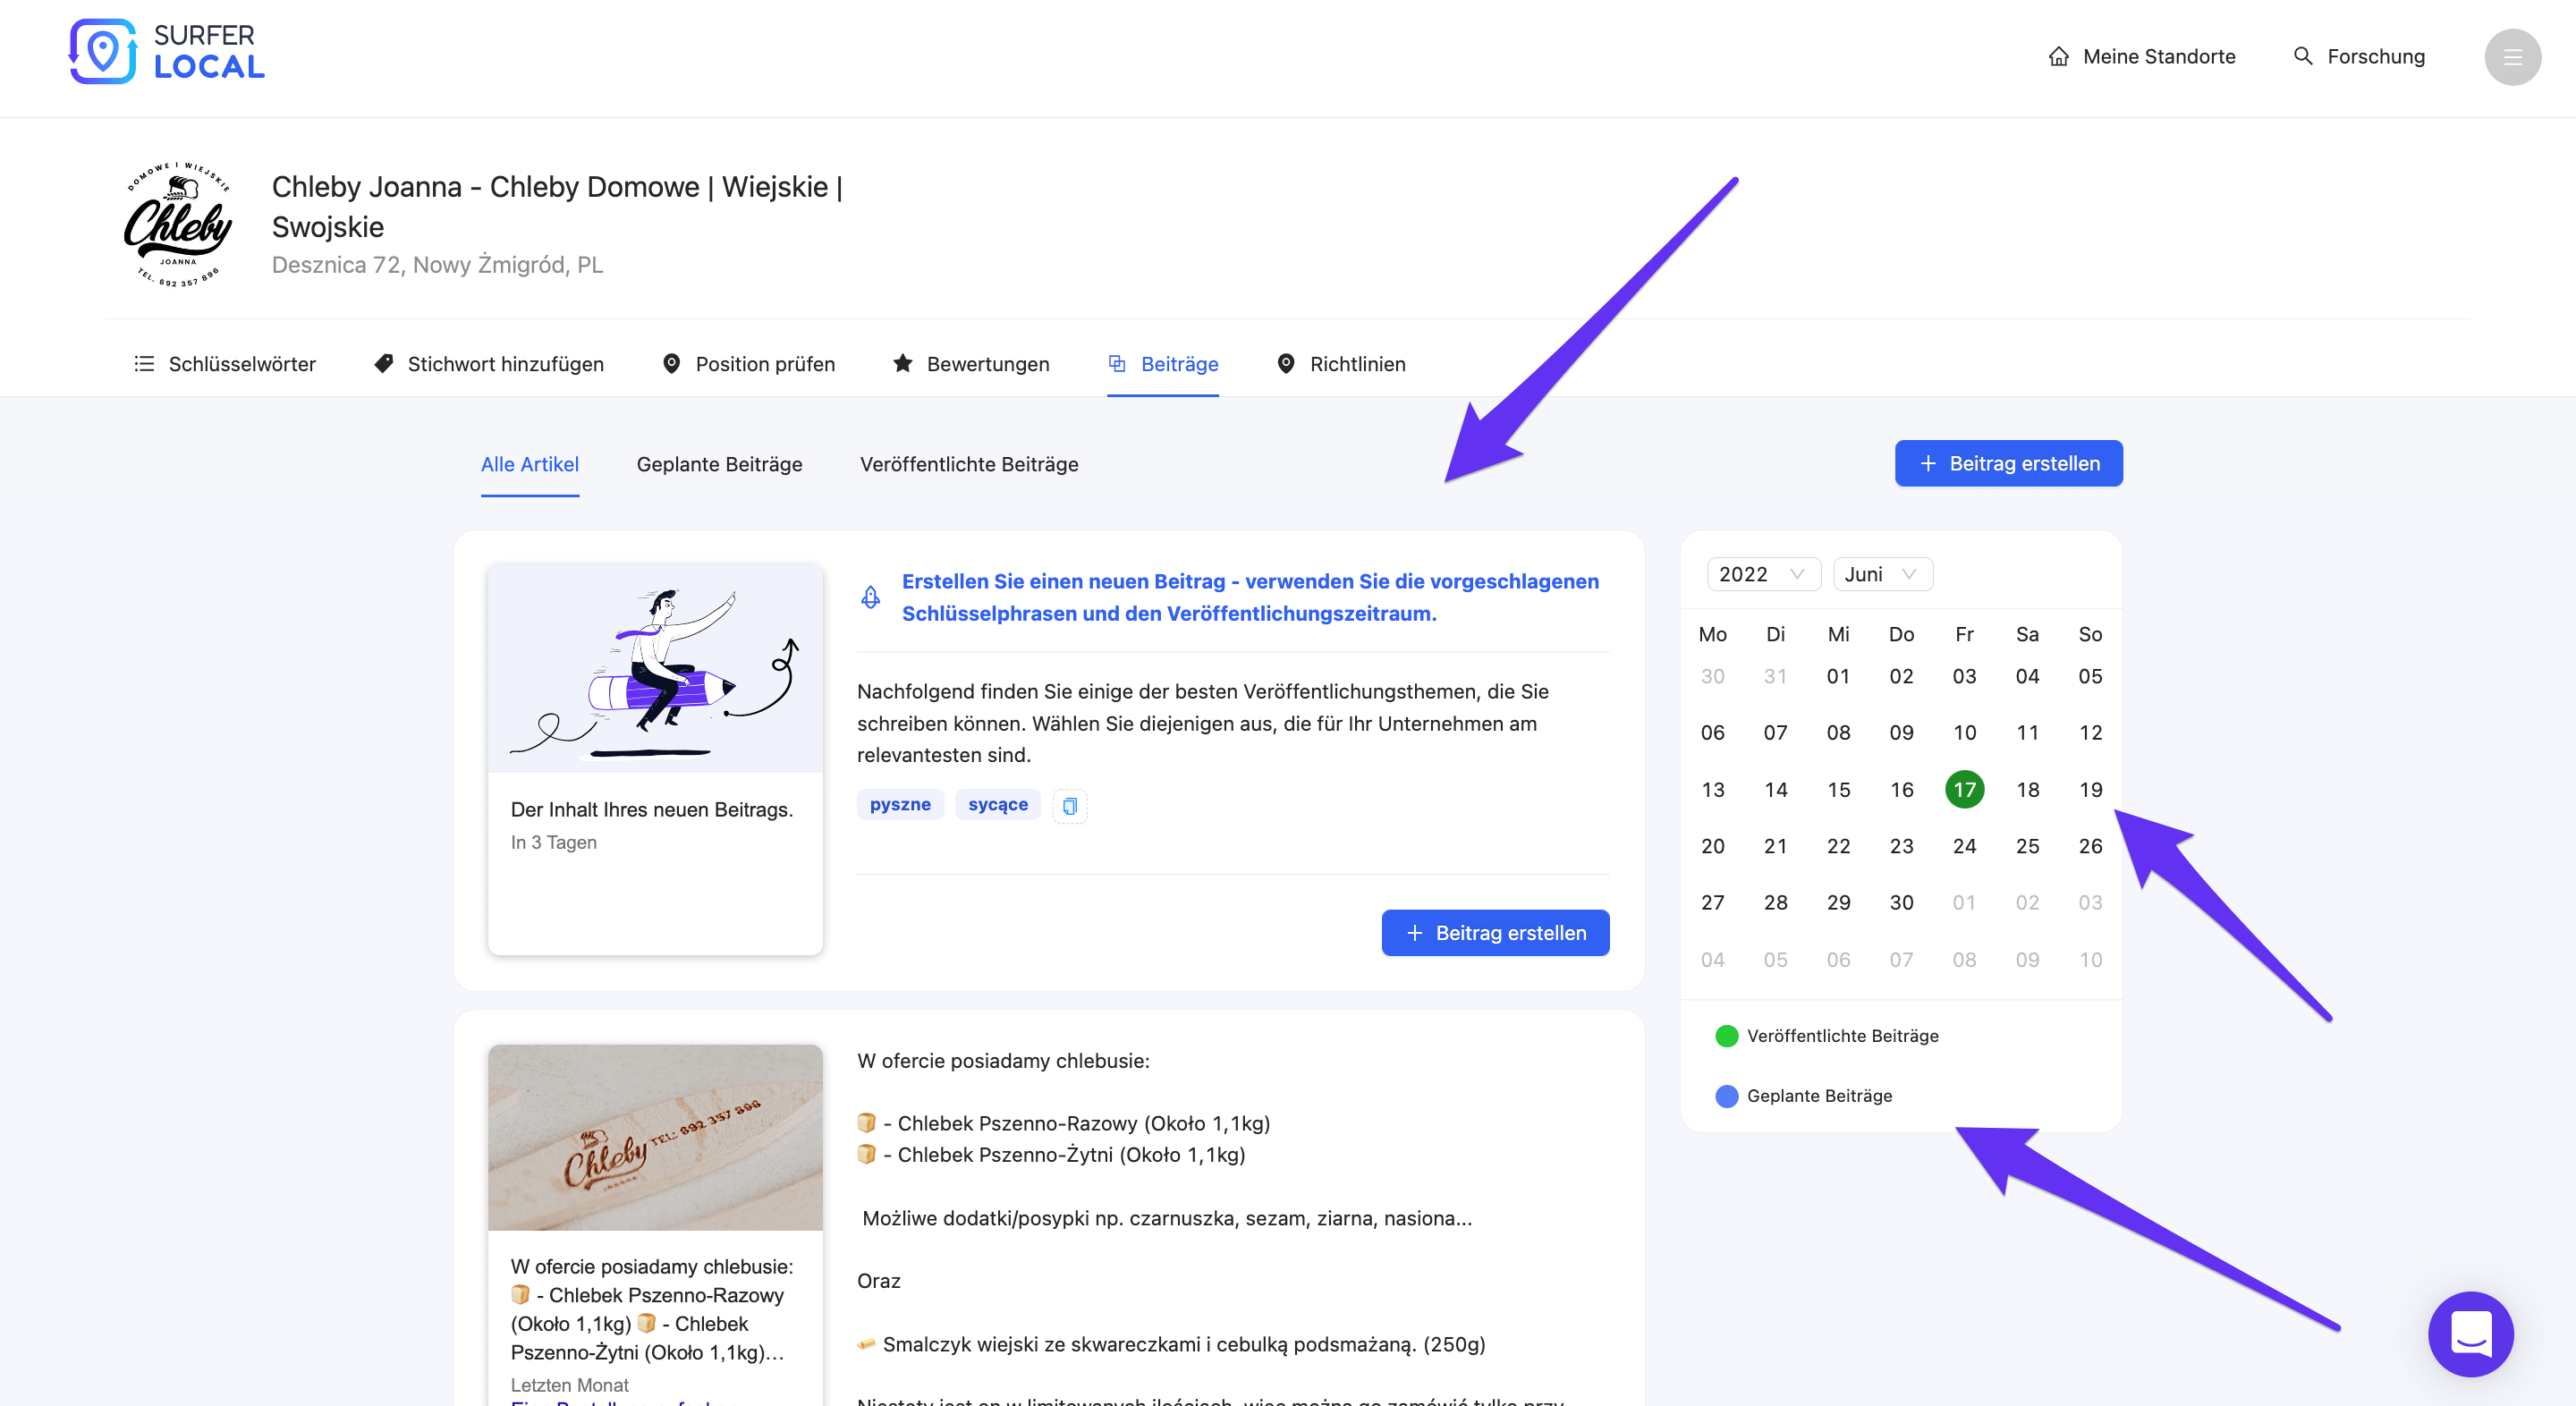Click the address Desznica 72, Nowy Żmigród
Image resolution: width=2576 pixels, height=1406 pixels.
[437, 265]
